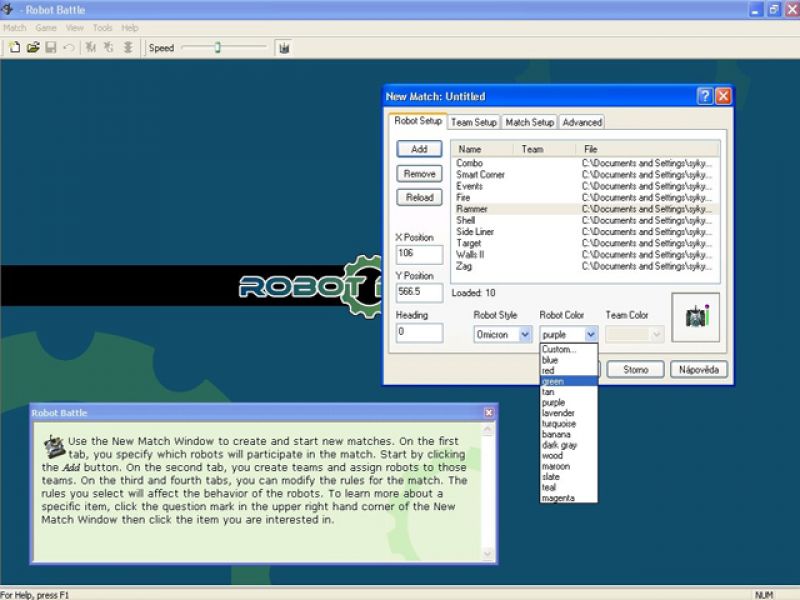Adjust the Speed slider thumb
This screenshot has height=600, width=800.
[218, 47]
